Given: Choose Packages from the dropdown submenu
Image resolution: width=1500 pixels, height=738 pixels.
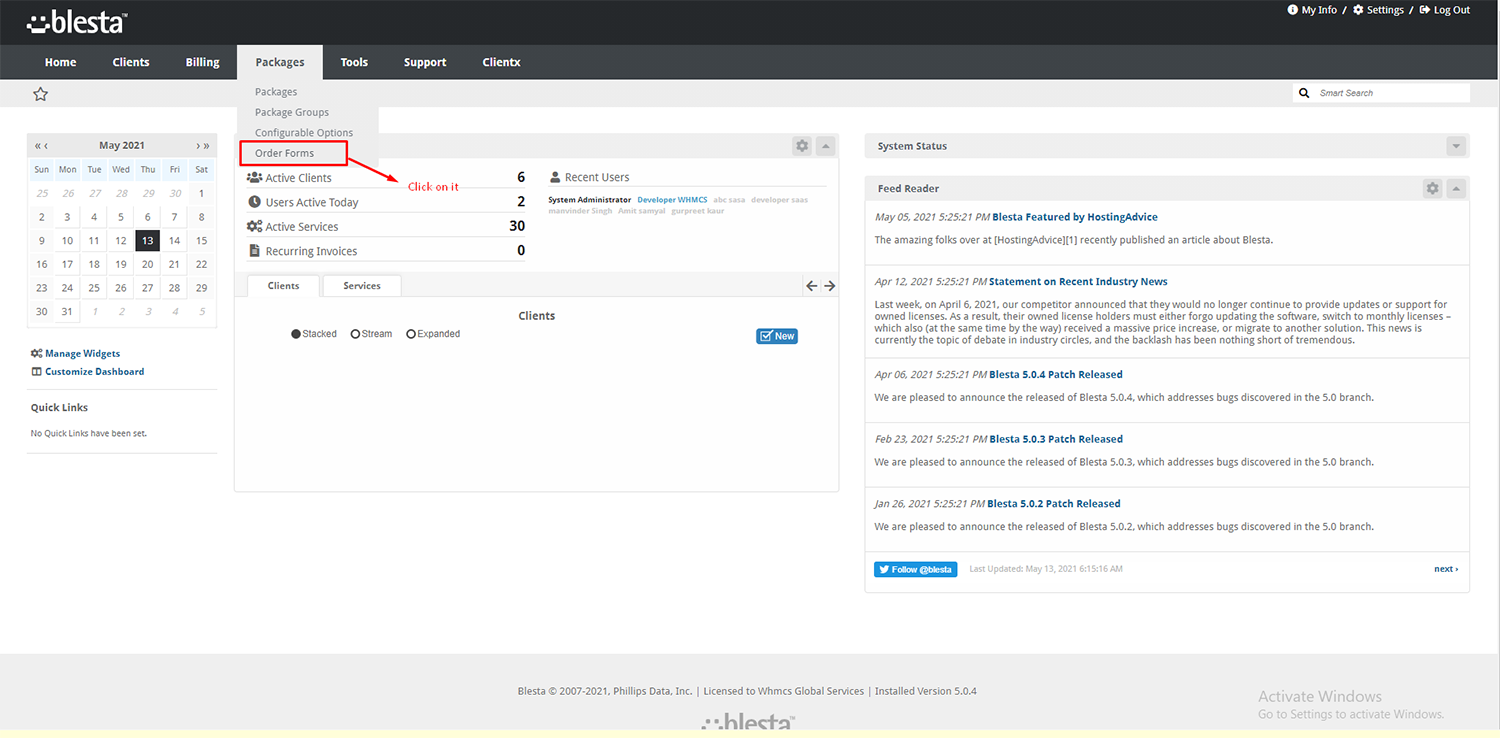Looking at the screenshot, I should click(x=276, y=92).
